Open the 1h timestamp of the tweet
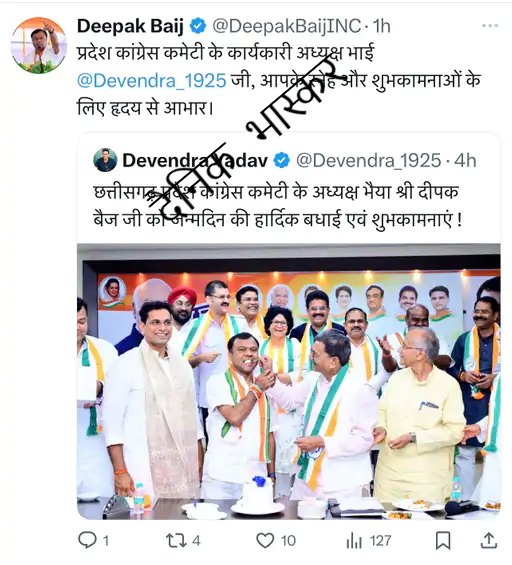The height and width of the screenshot is (565, 512). pyautogui.click(x=382, y=26)
